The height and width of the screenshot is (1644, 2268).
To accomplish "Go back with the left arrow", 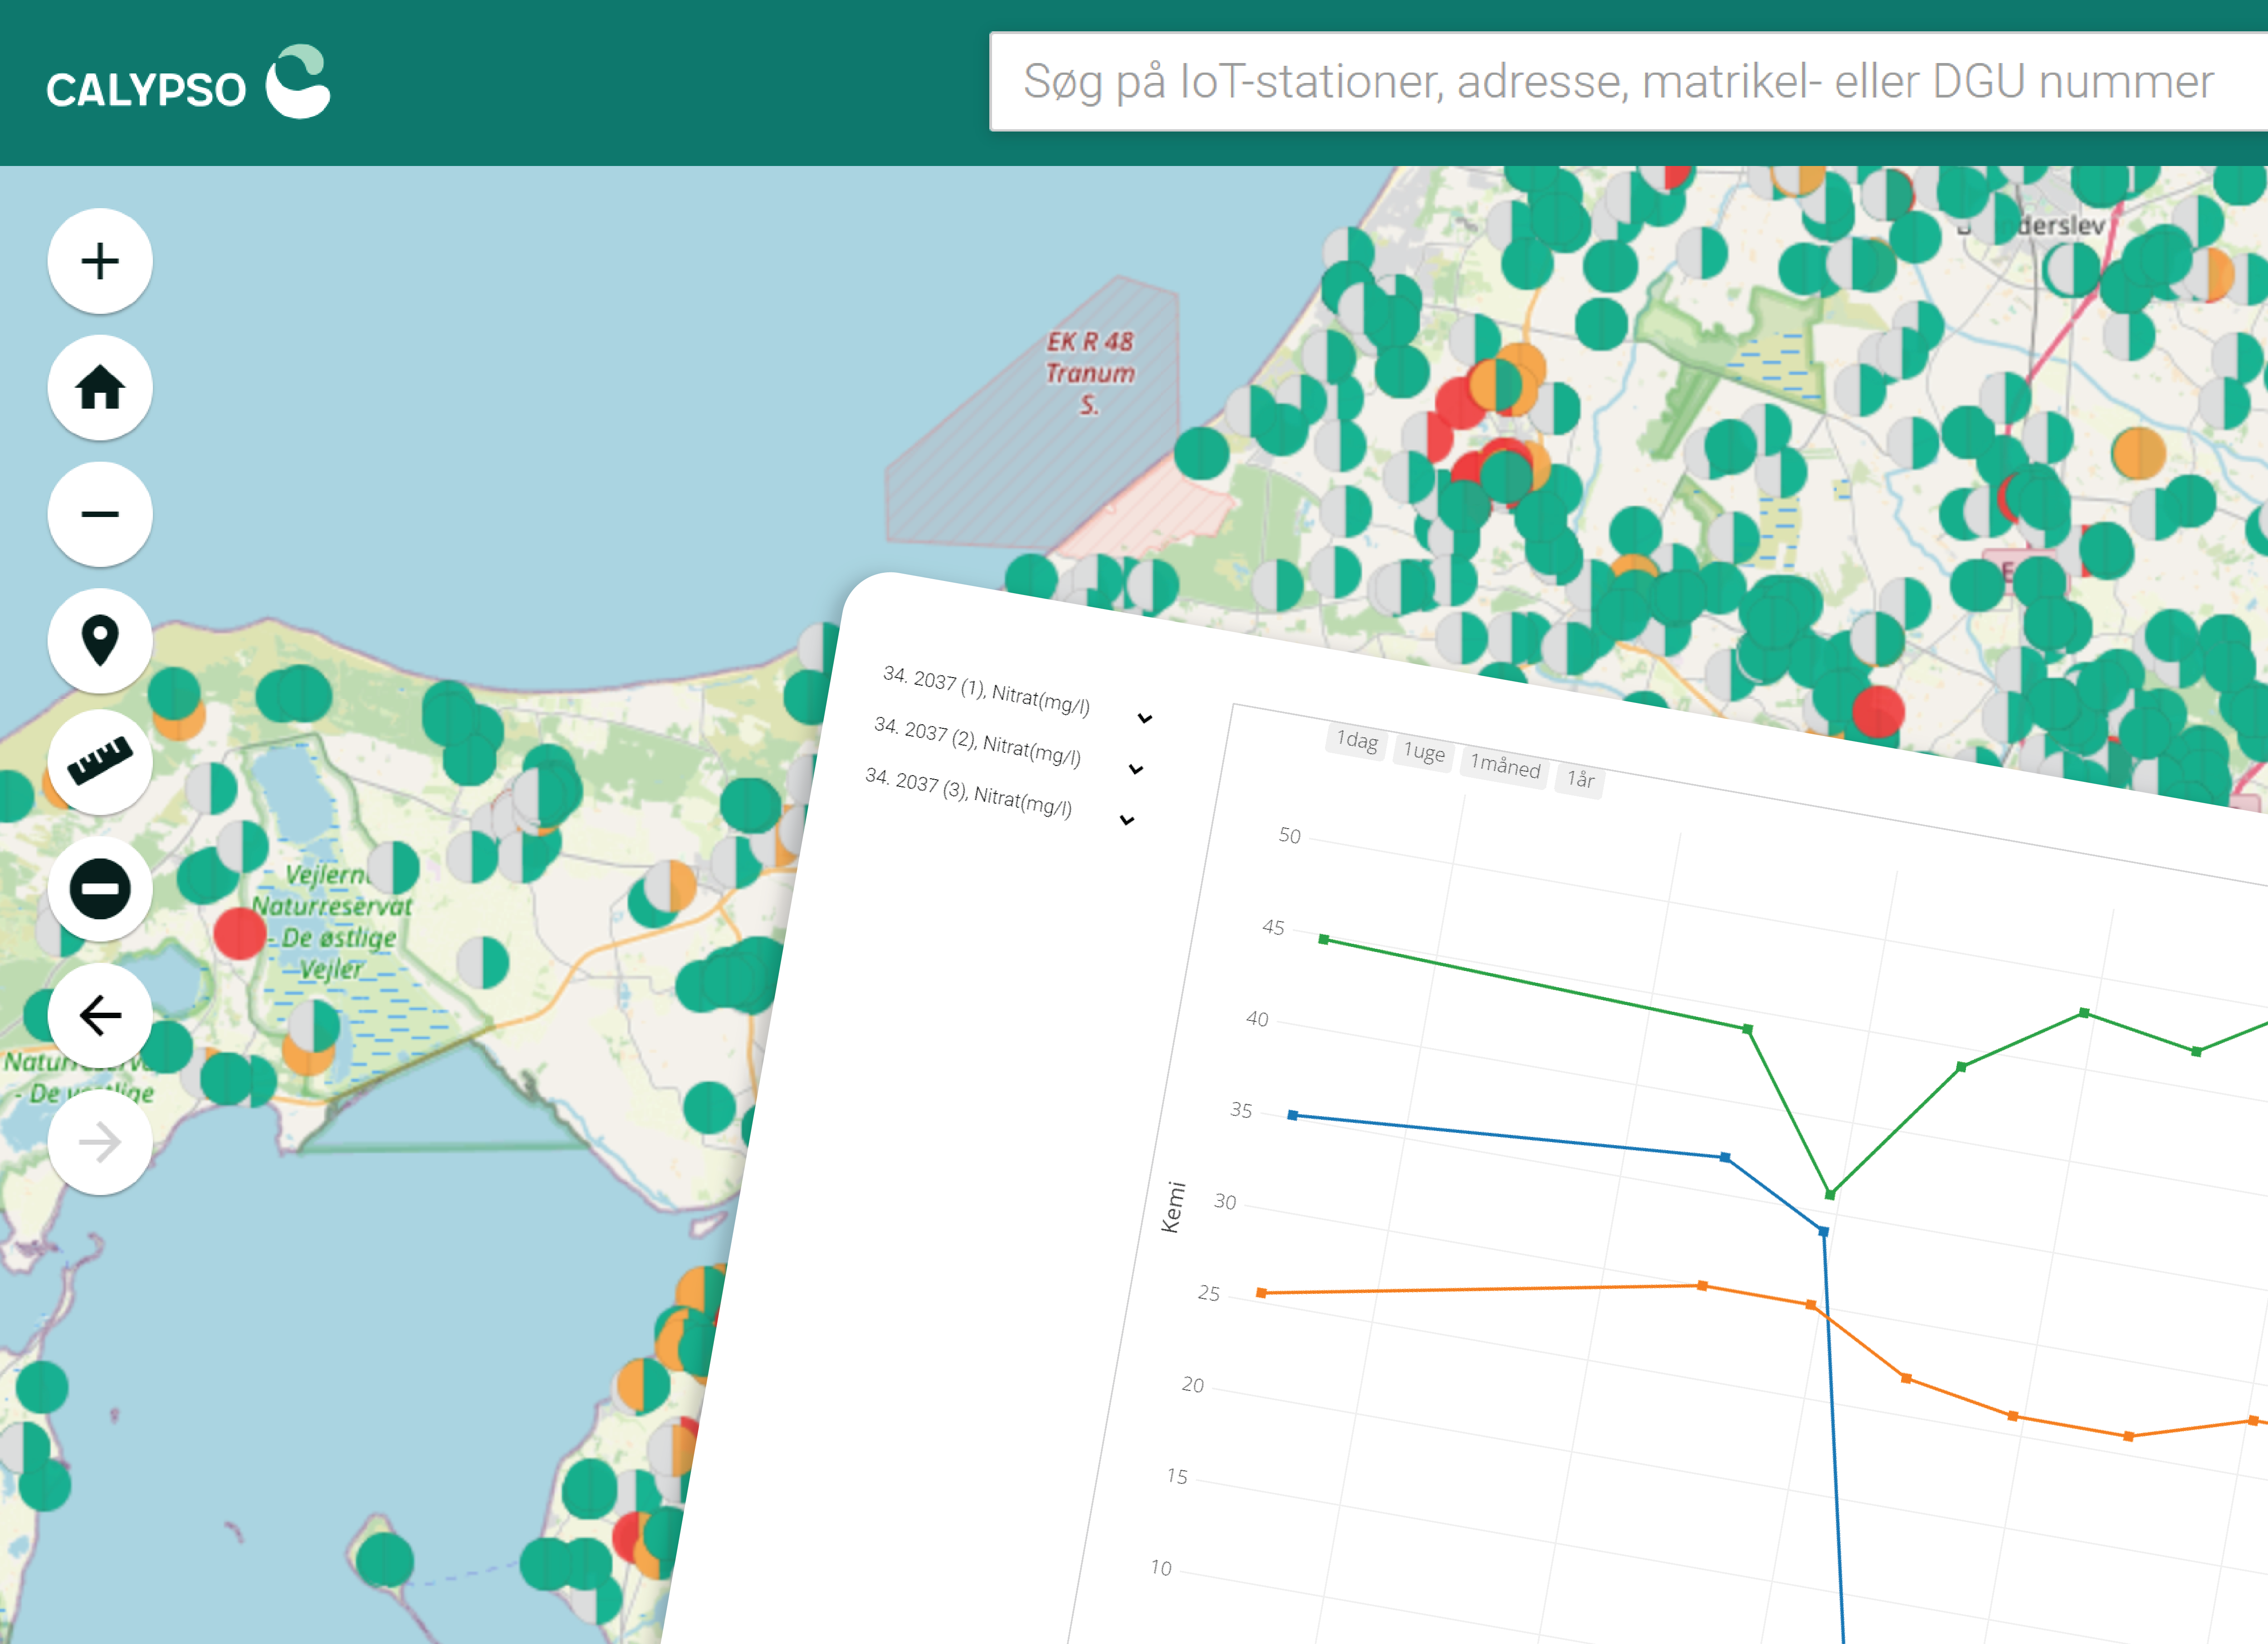I will (100, 1015).
